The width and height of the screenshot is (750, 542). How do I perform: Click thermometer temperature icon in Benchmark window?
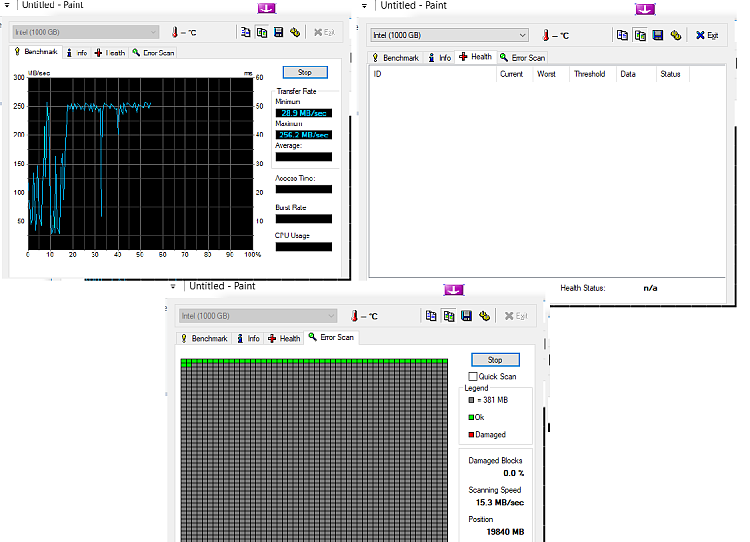(x=175, y=32)
